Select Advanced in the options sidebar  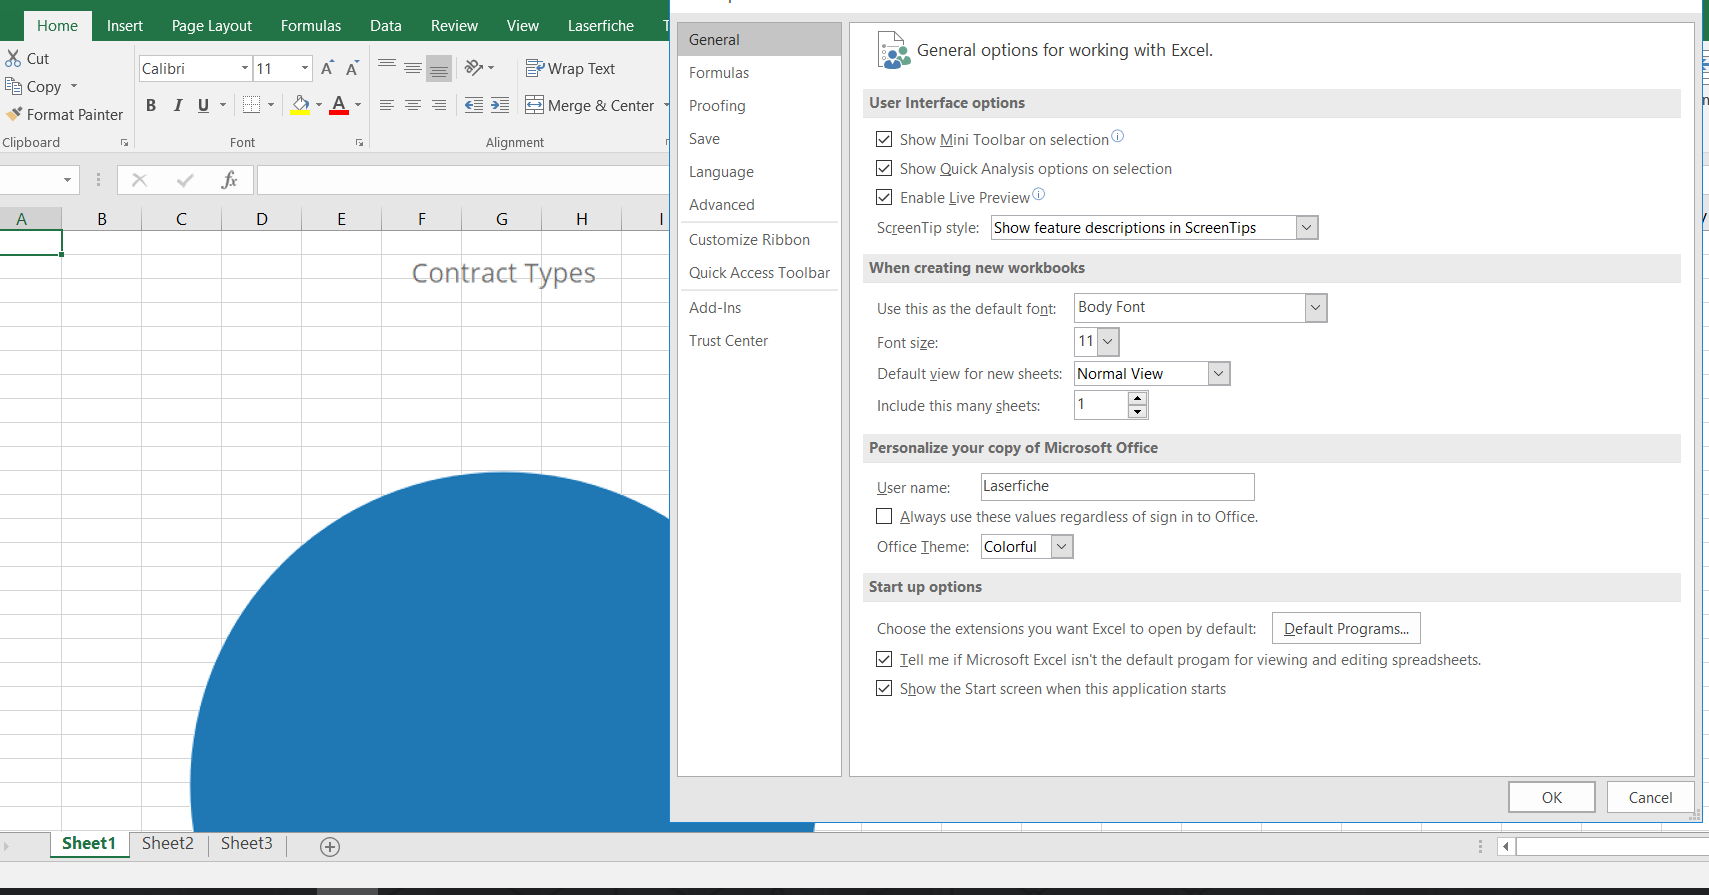[721, 205]
